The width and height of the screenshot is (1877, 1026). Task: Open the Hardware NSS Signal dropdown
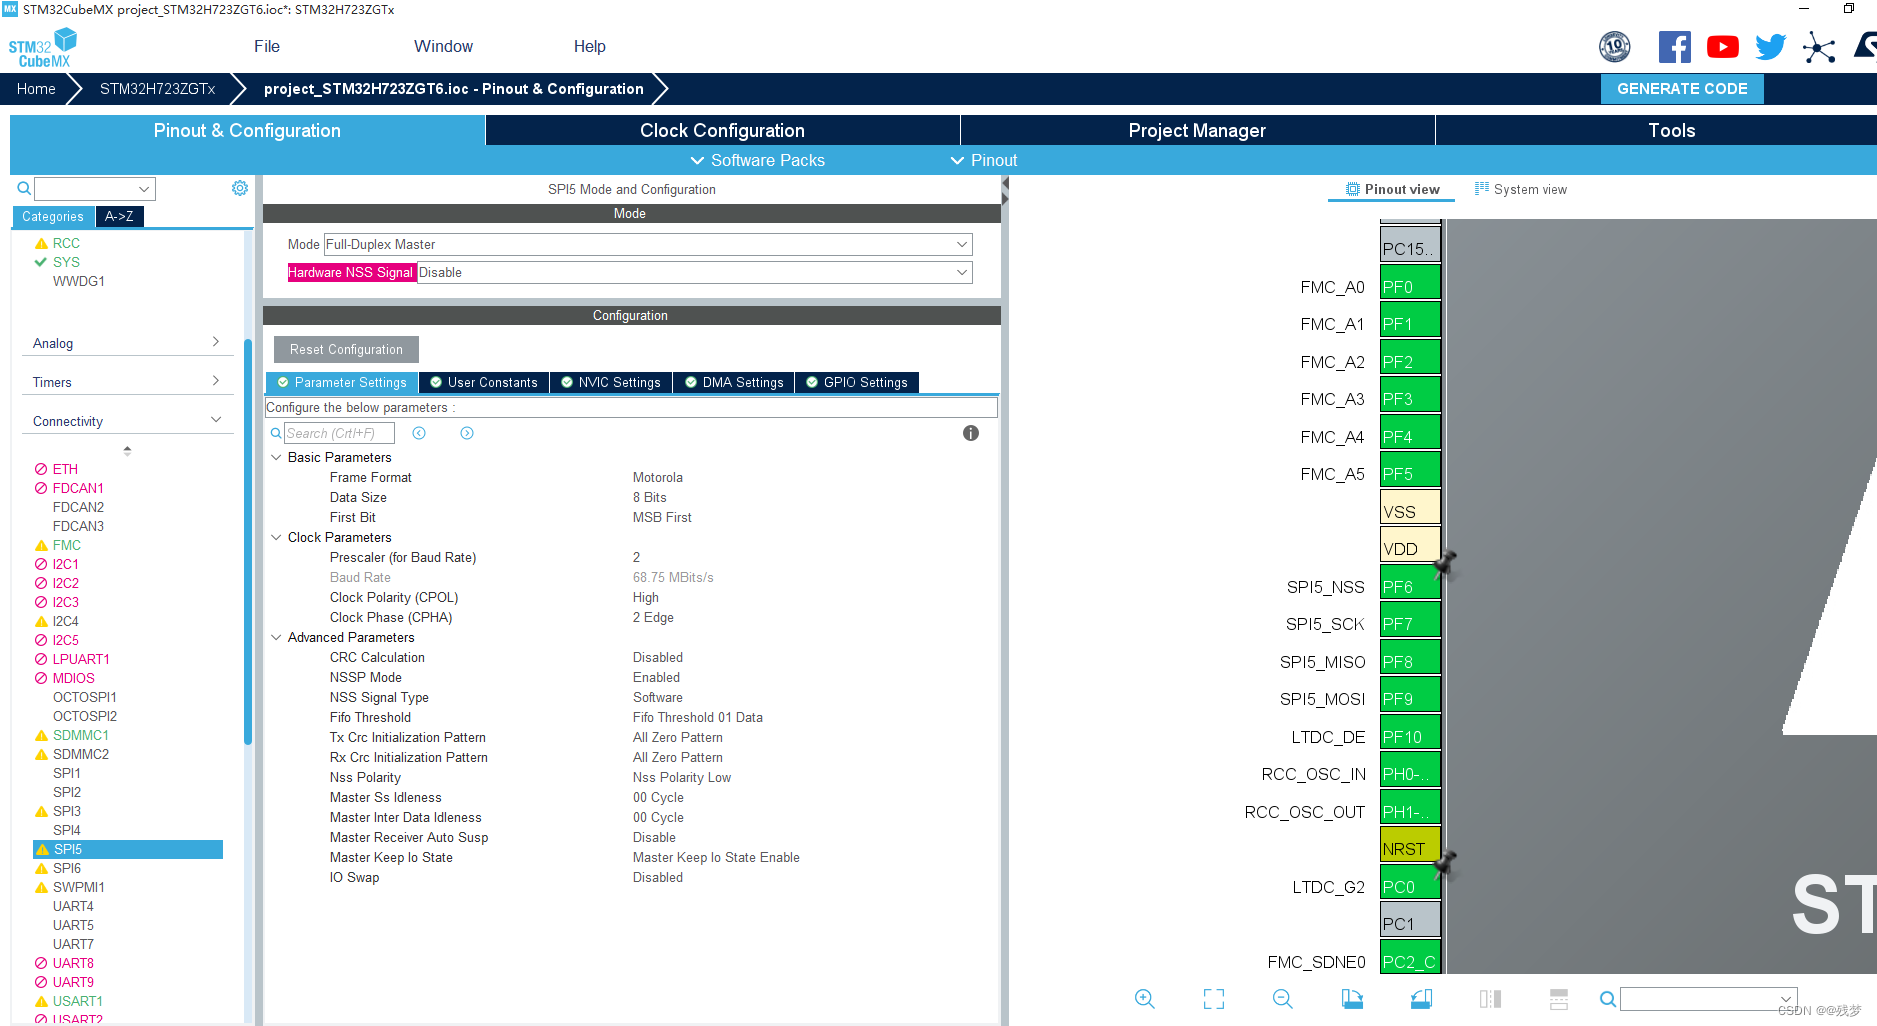694,272
